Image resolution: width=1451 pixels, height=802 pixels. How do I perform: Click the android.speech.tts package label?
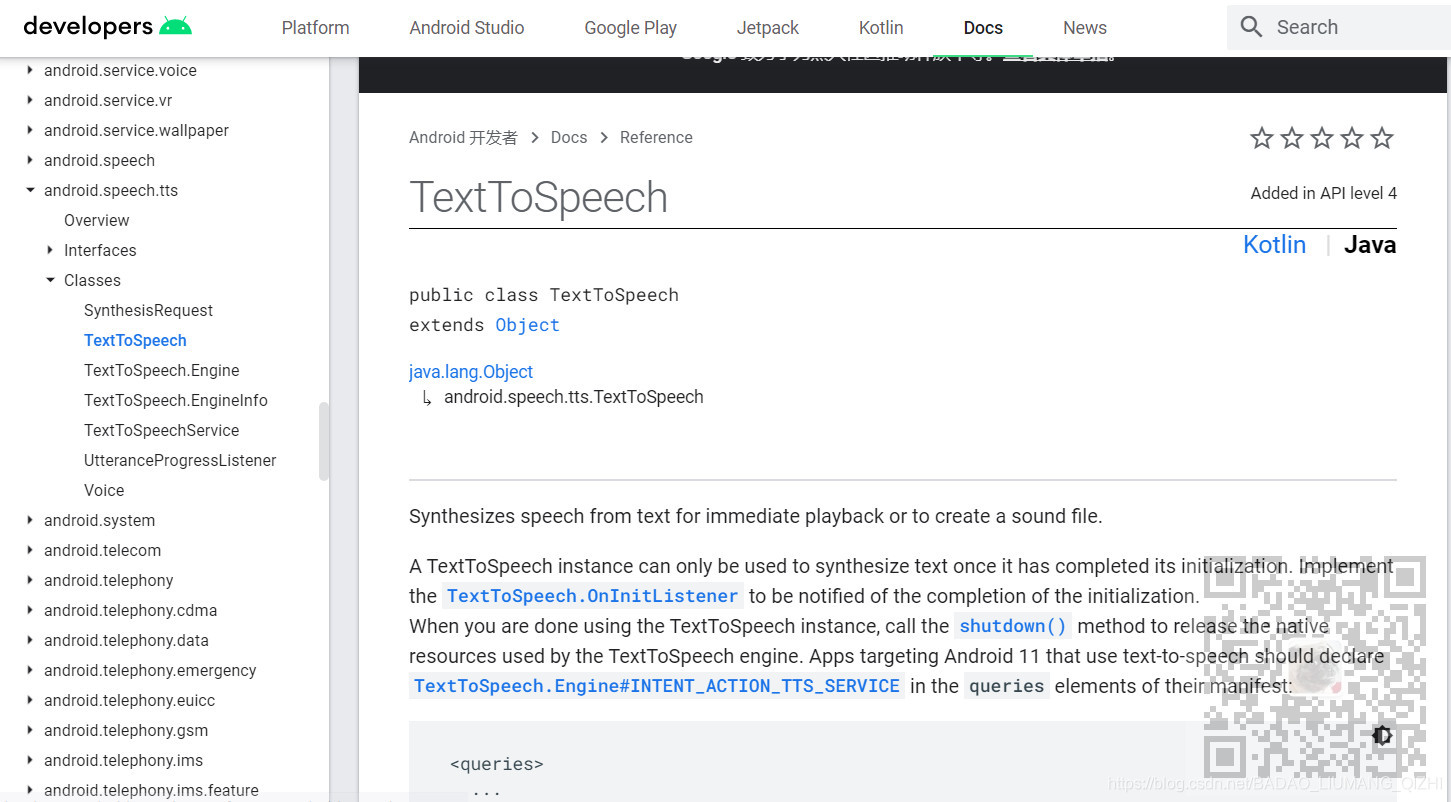[x=111, y=190]
